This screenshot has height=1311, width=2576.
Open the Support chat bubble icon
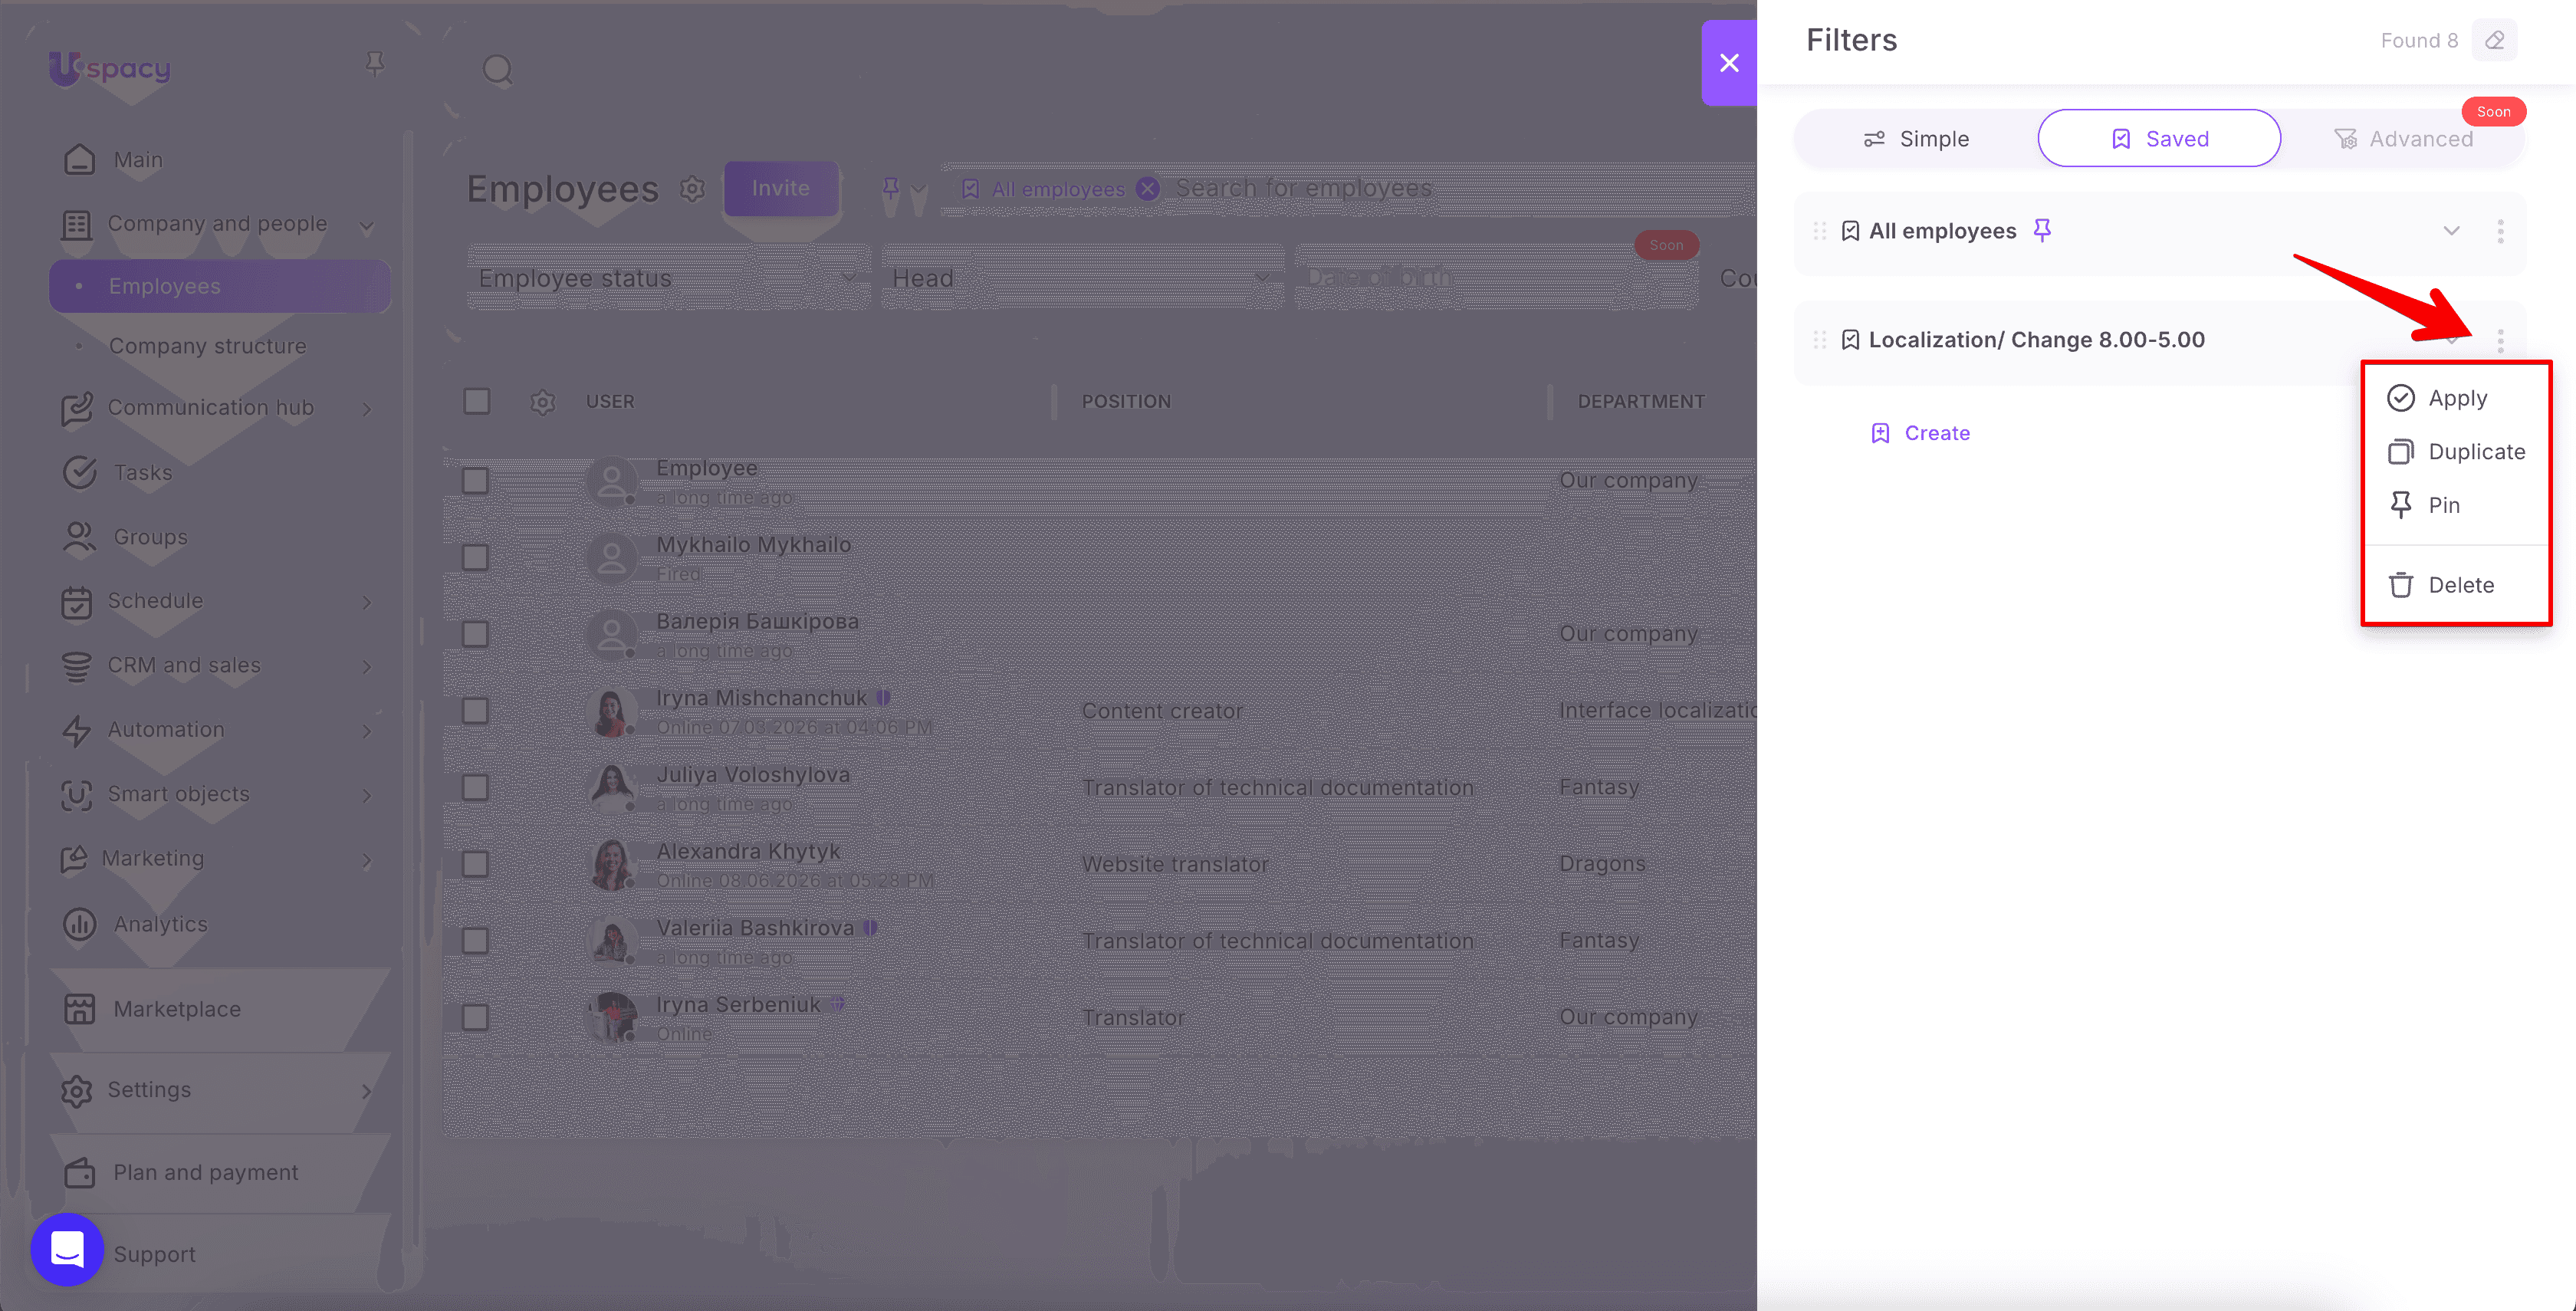click(67, 1249)
